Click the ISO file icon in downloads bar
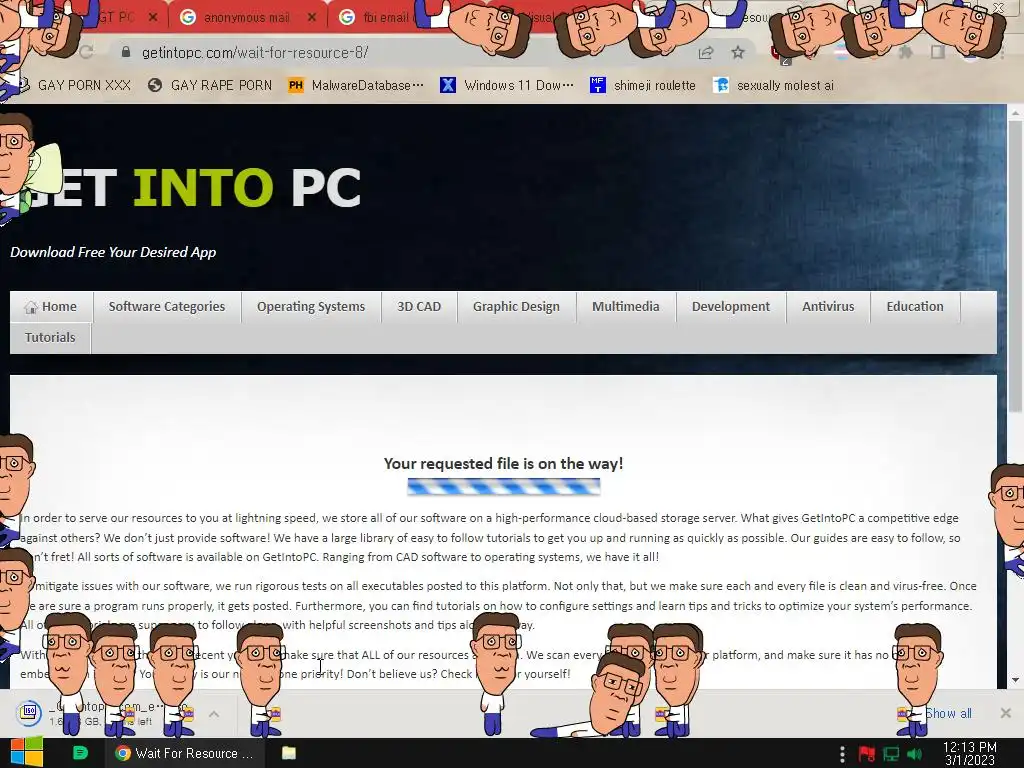The height and width of the screenshot is (768, 1024). click(x=29, y=712)
